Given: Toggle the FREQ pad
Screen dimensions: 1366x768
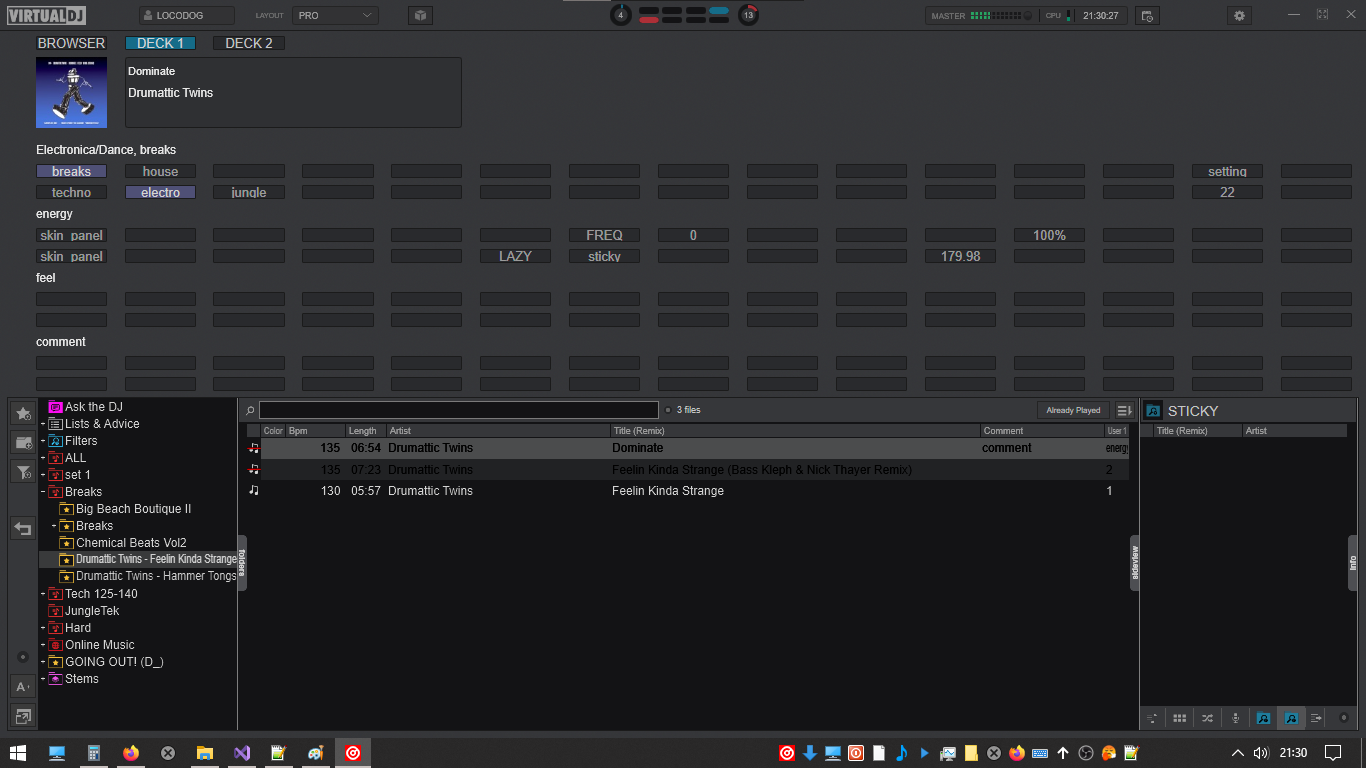Looking at the screenshot, I should (x=604, y=235).
